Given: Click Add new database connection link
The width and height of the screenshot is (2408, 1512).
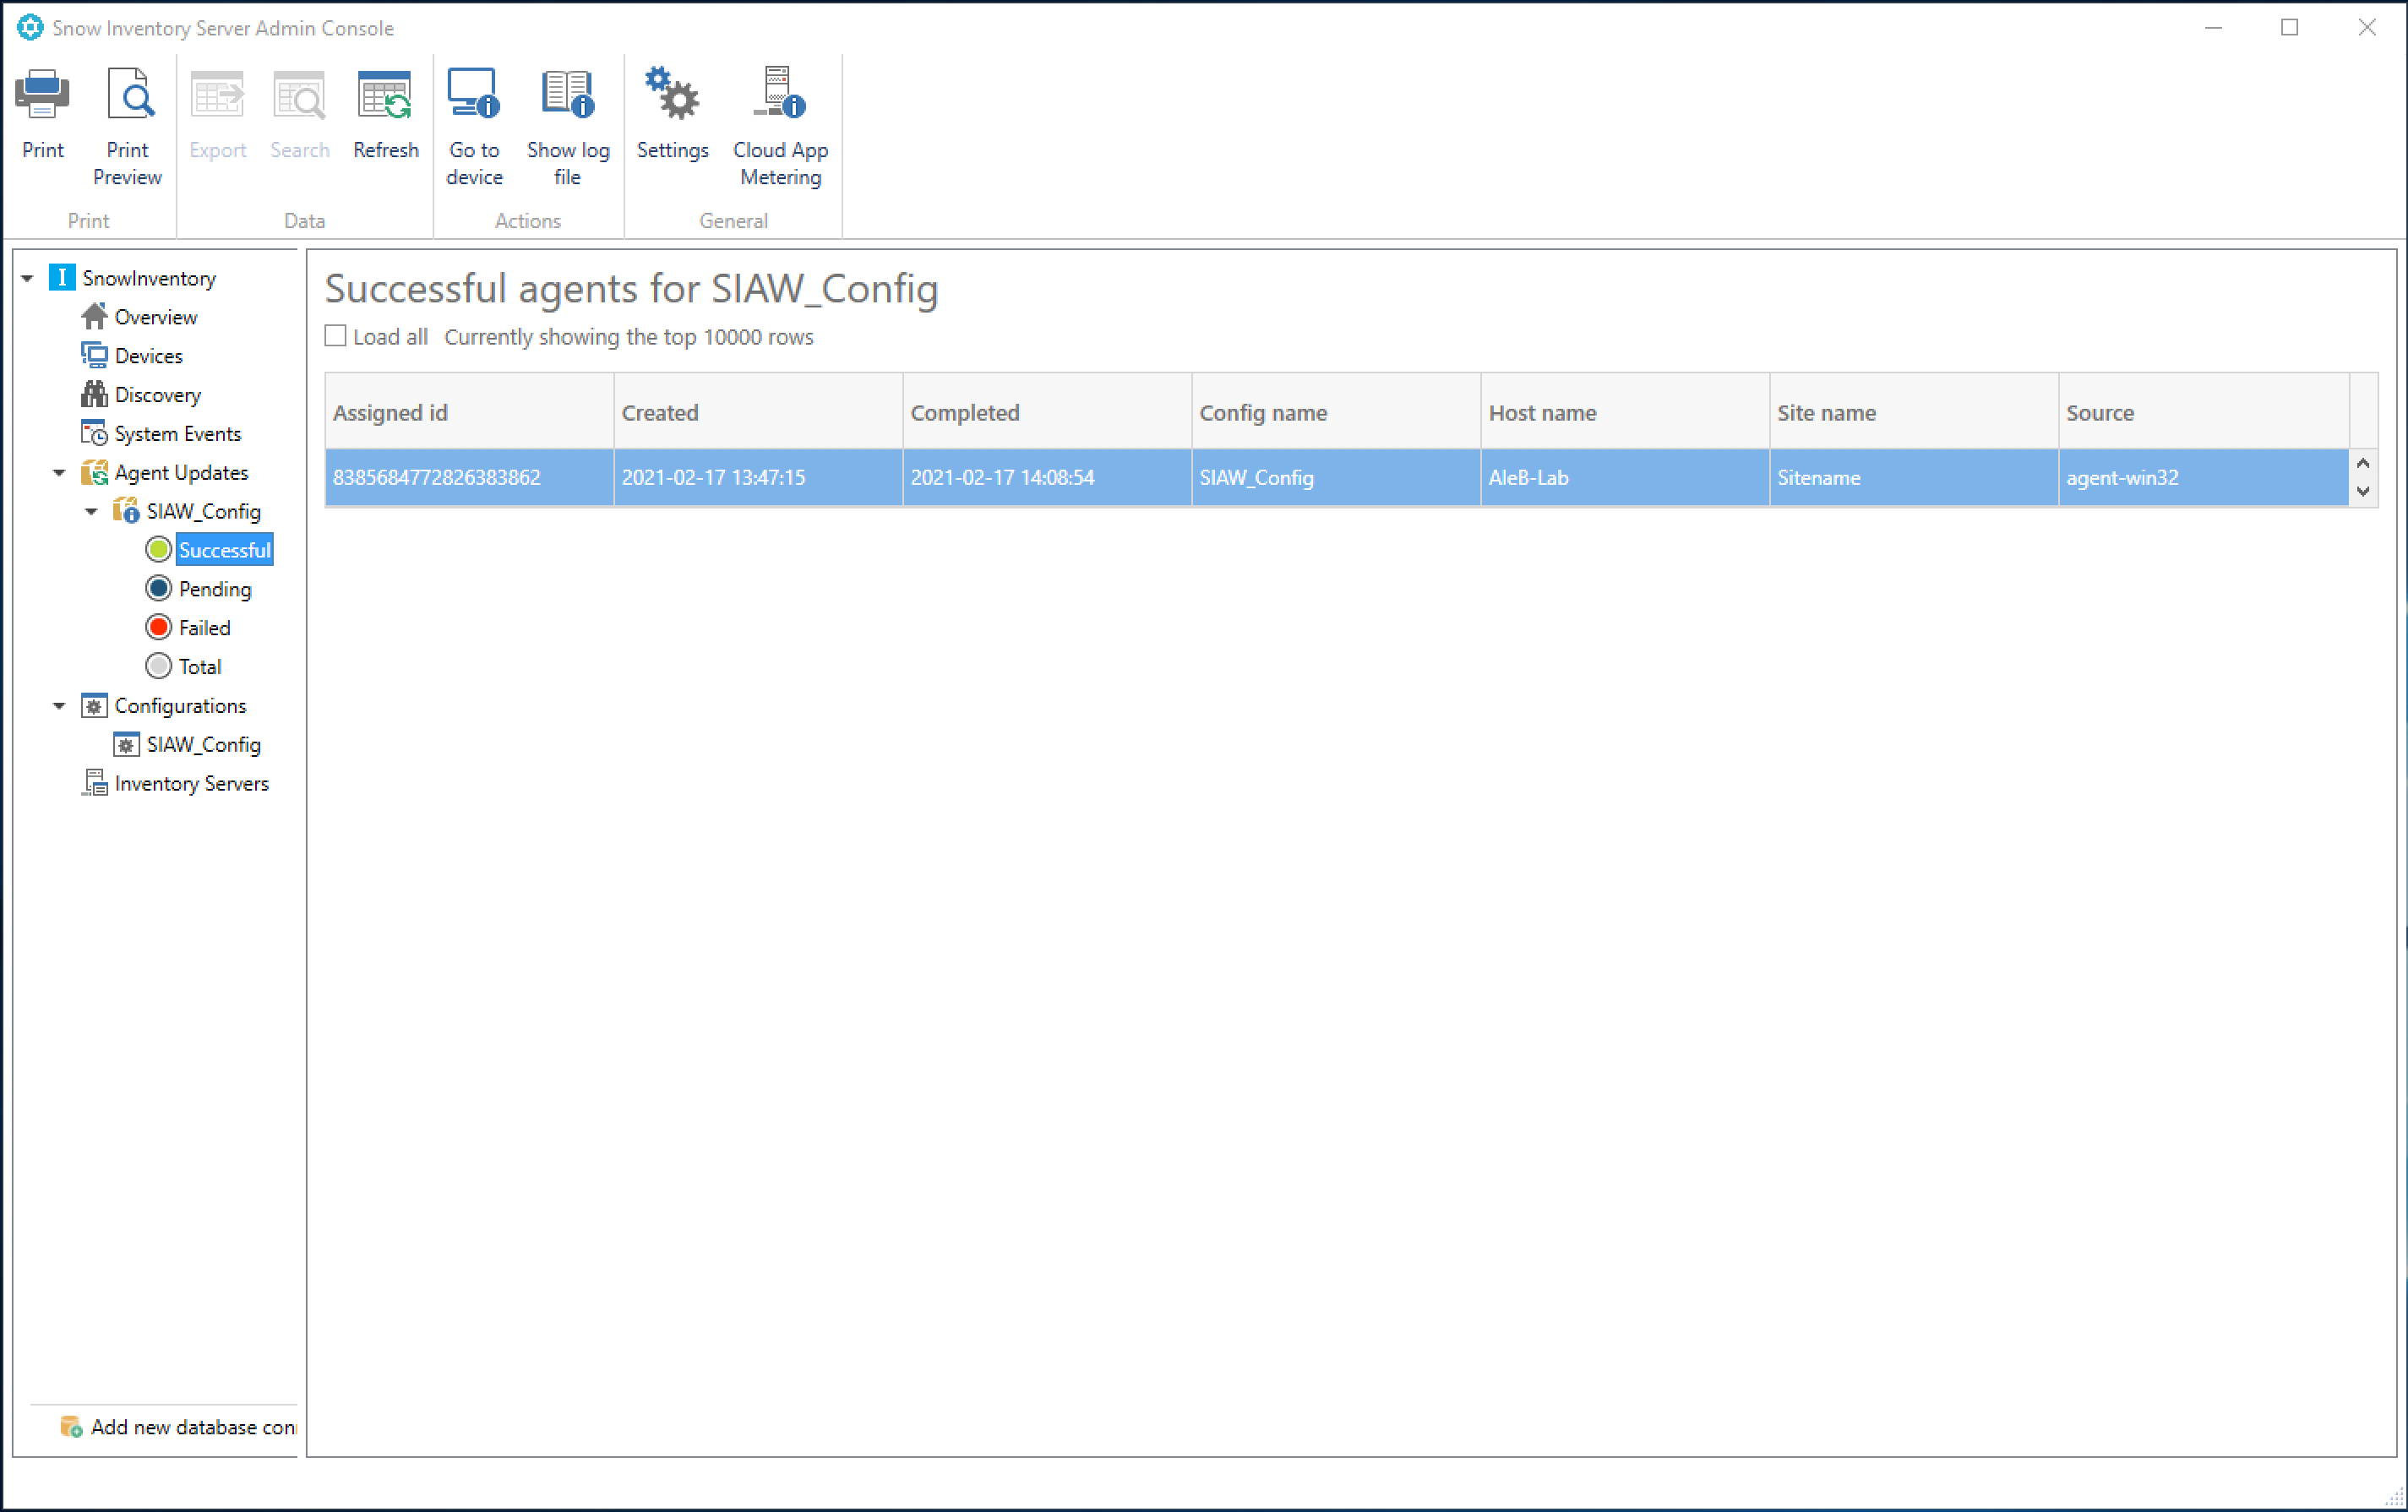Looking at the screenshot, I should coord(193,1427).
